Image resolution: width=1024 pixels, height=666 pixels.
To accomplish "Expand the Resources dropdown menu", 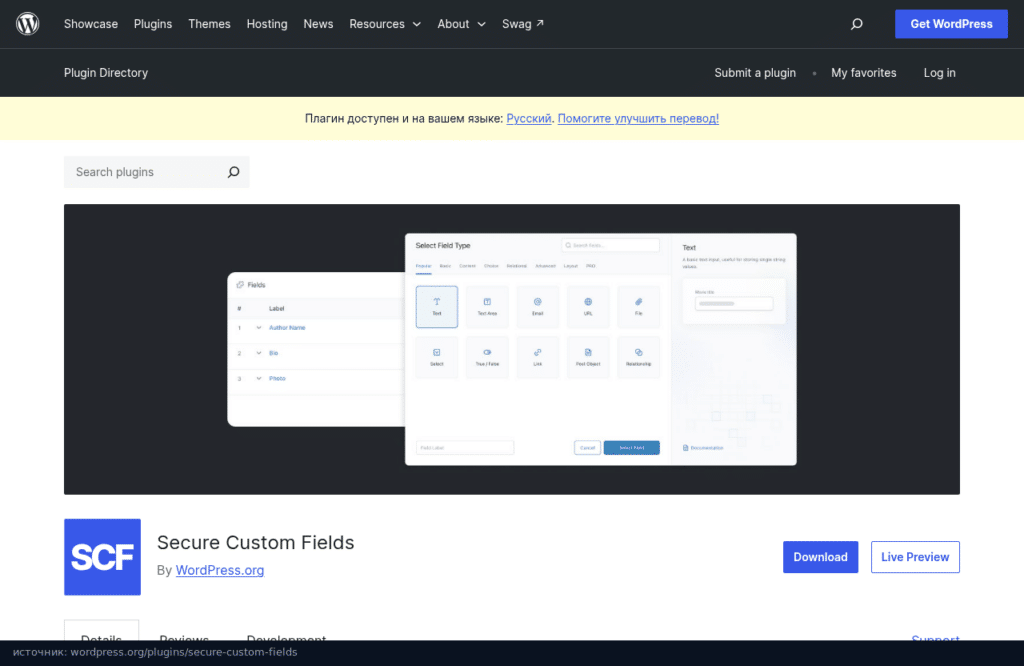I will tap(385, 24).
